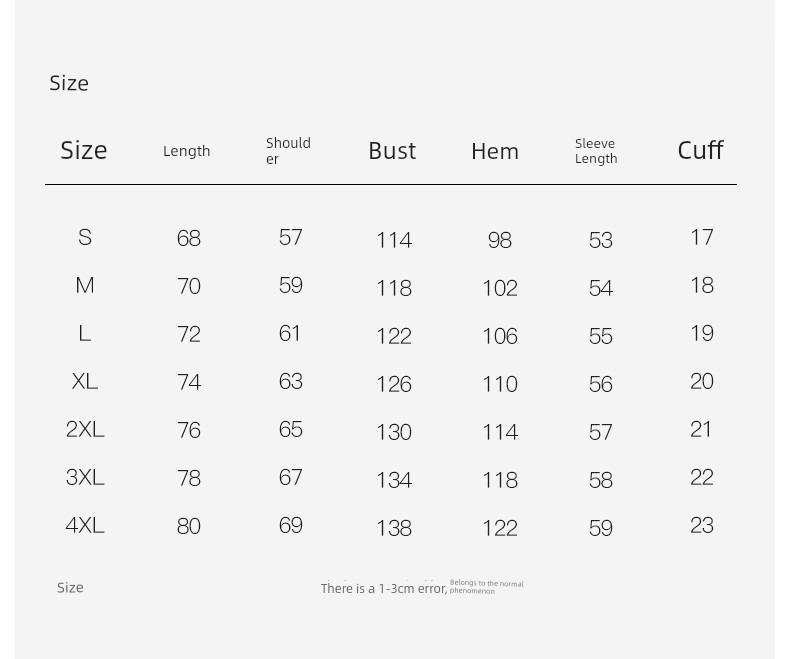This screenshot has height=659, width=790.
Task: Select the 3XL size row label
Action: coord(85,477)
